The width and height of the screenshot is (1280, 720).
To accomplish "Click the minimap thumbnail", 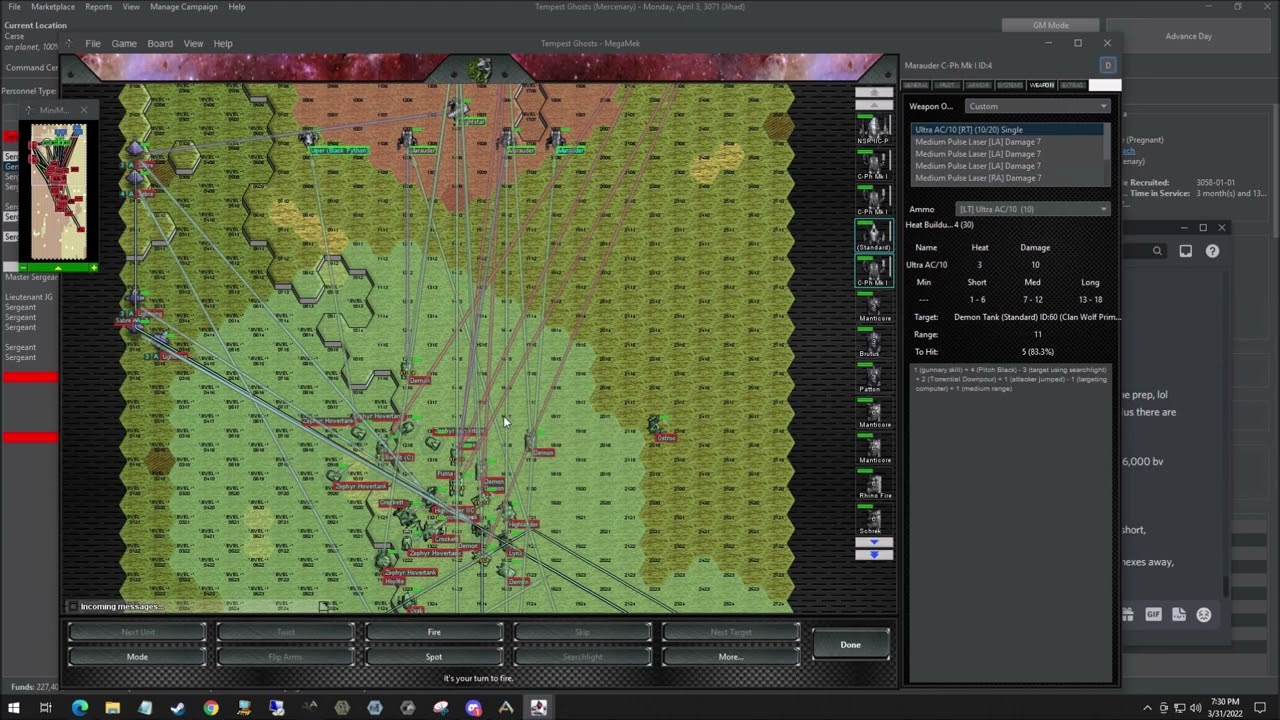I will click(x=58, y=191).
